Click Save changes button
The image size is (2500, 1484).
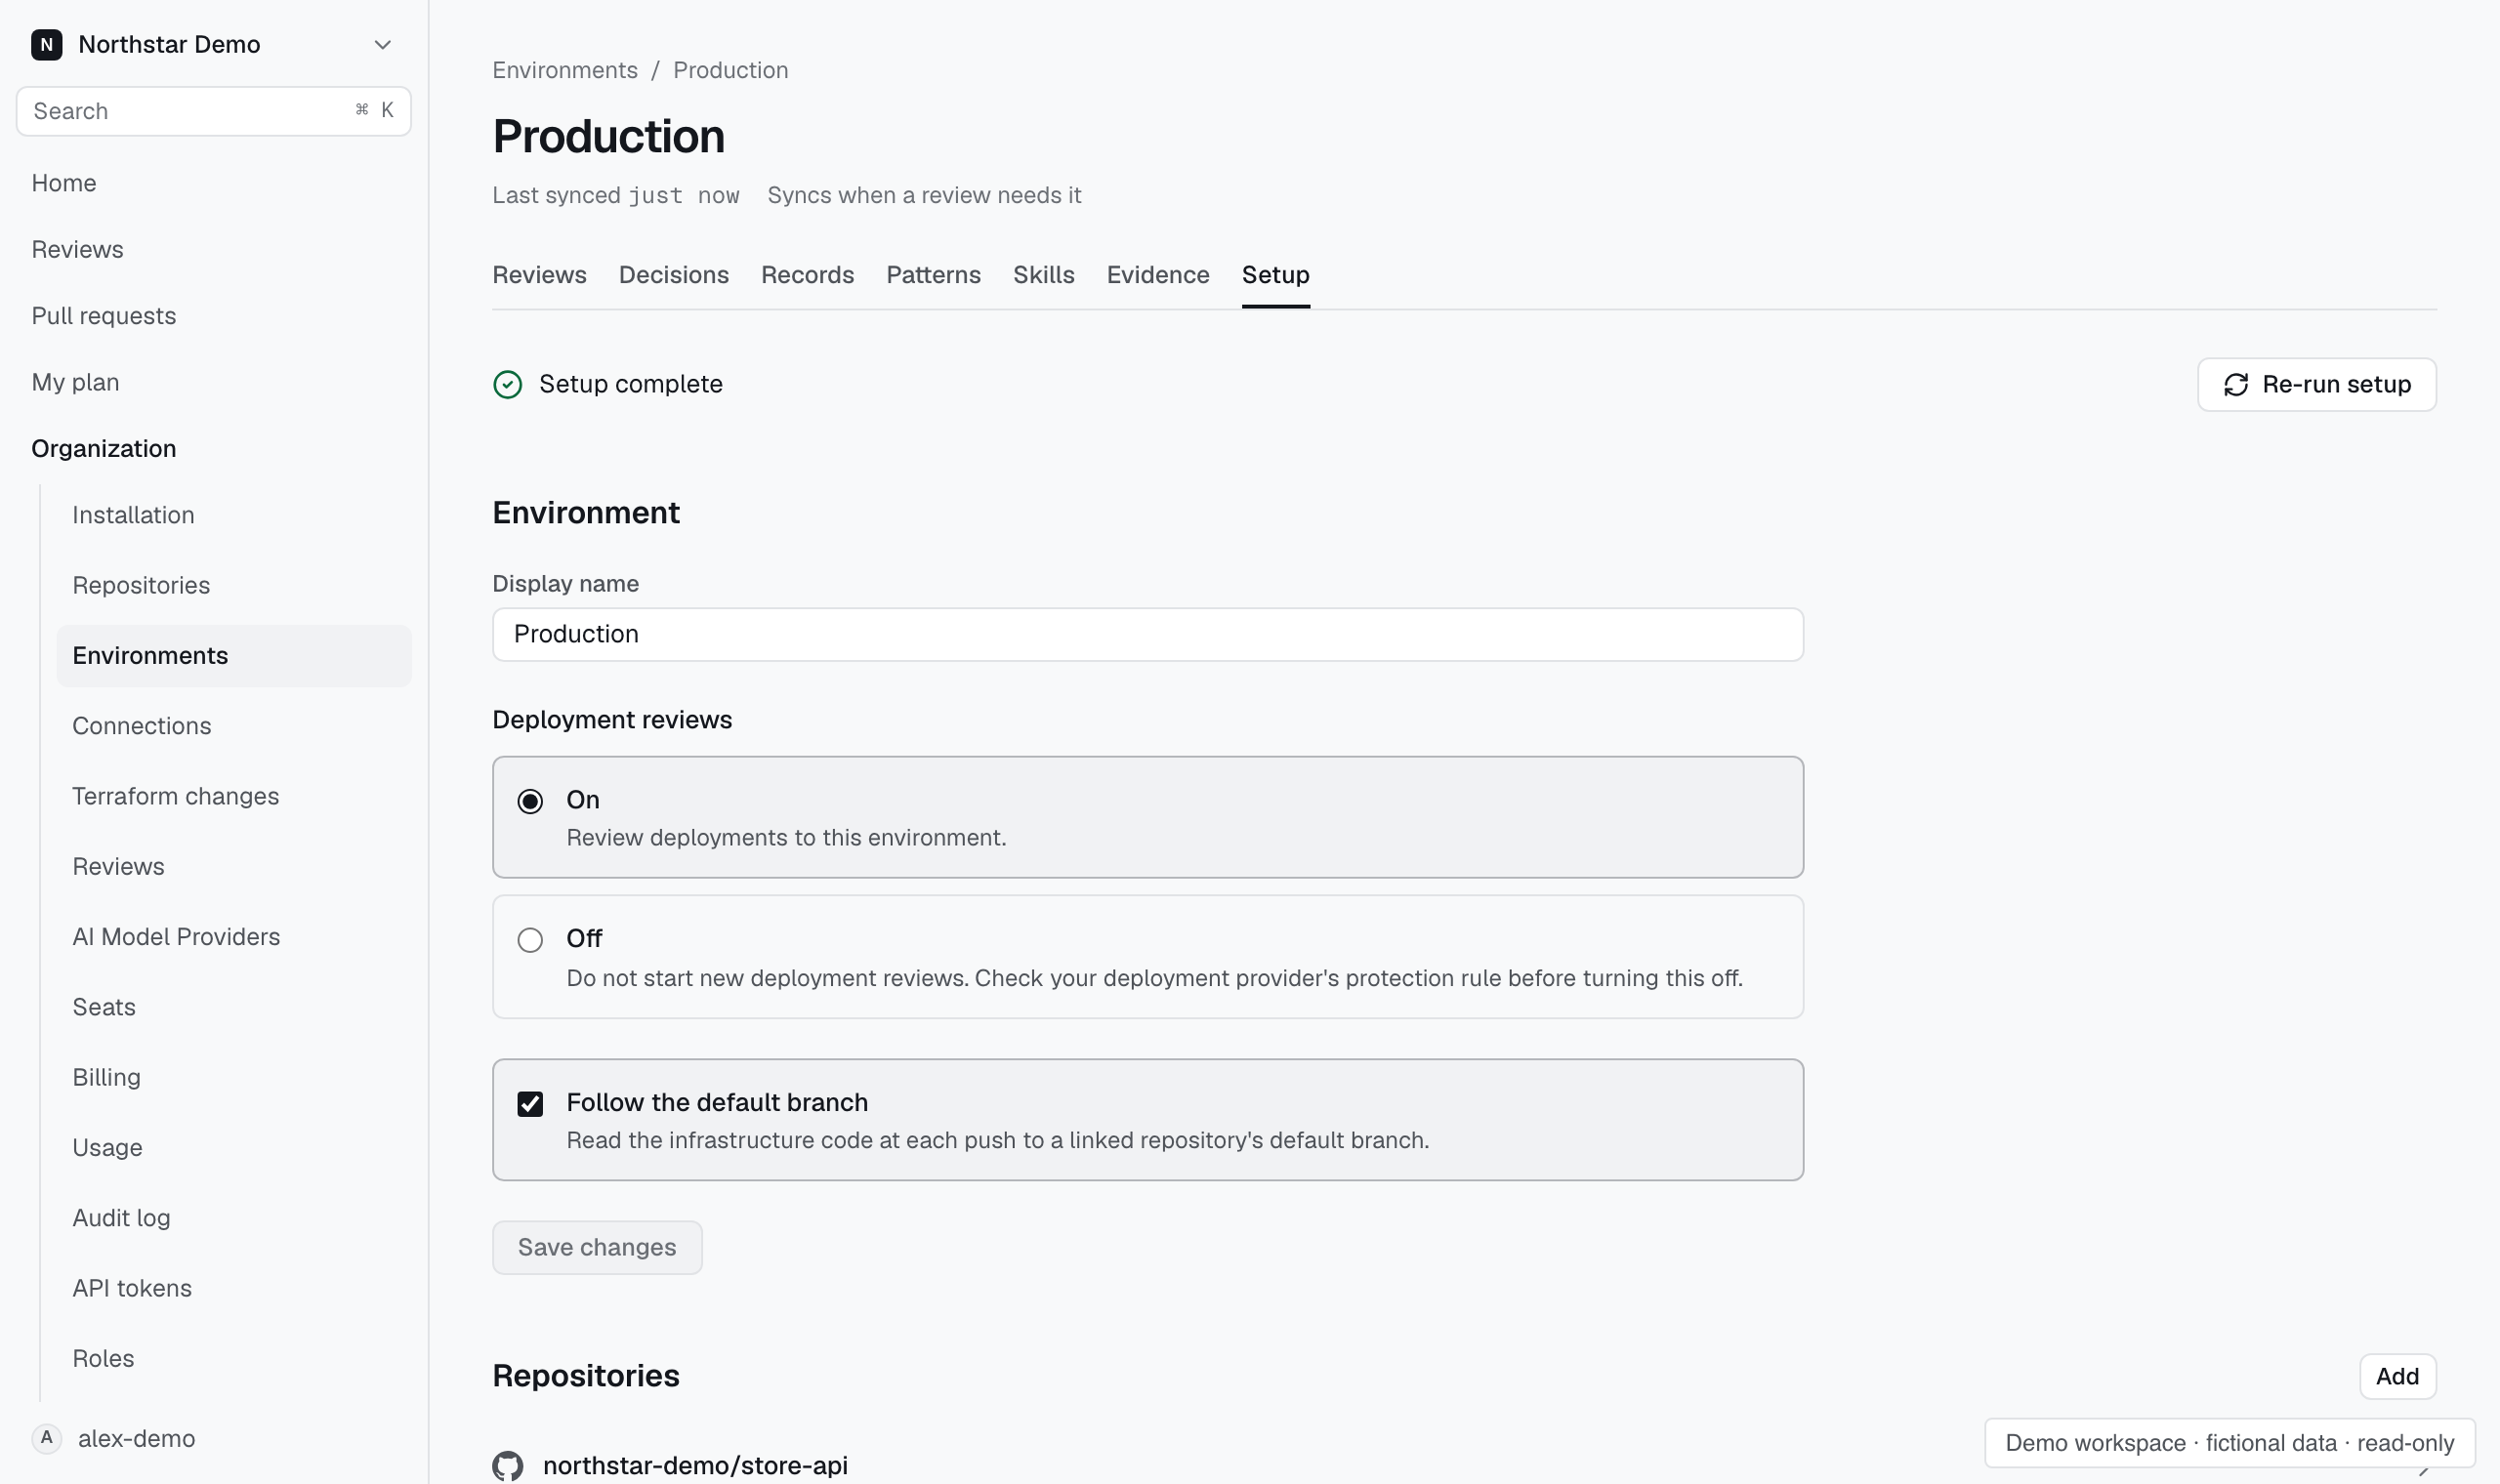coord(597,1247)
